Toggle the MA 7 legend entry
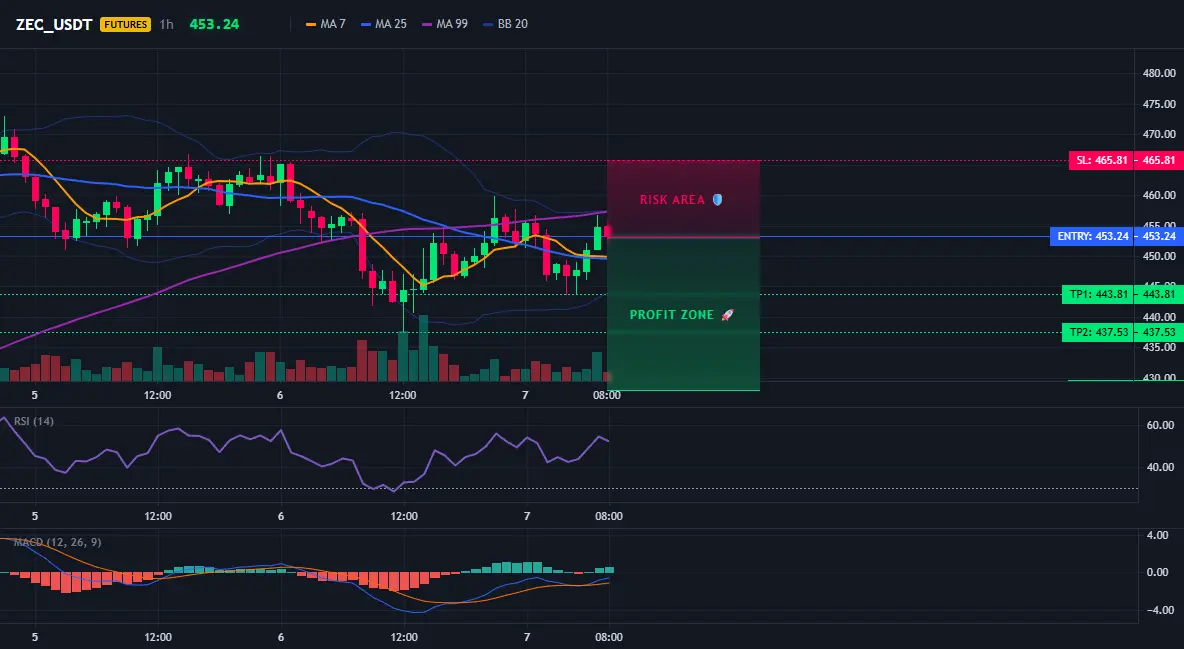Viewport: 1184px width, 649px height. [x=325, y=24]
